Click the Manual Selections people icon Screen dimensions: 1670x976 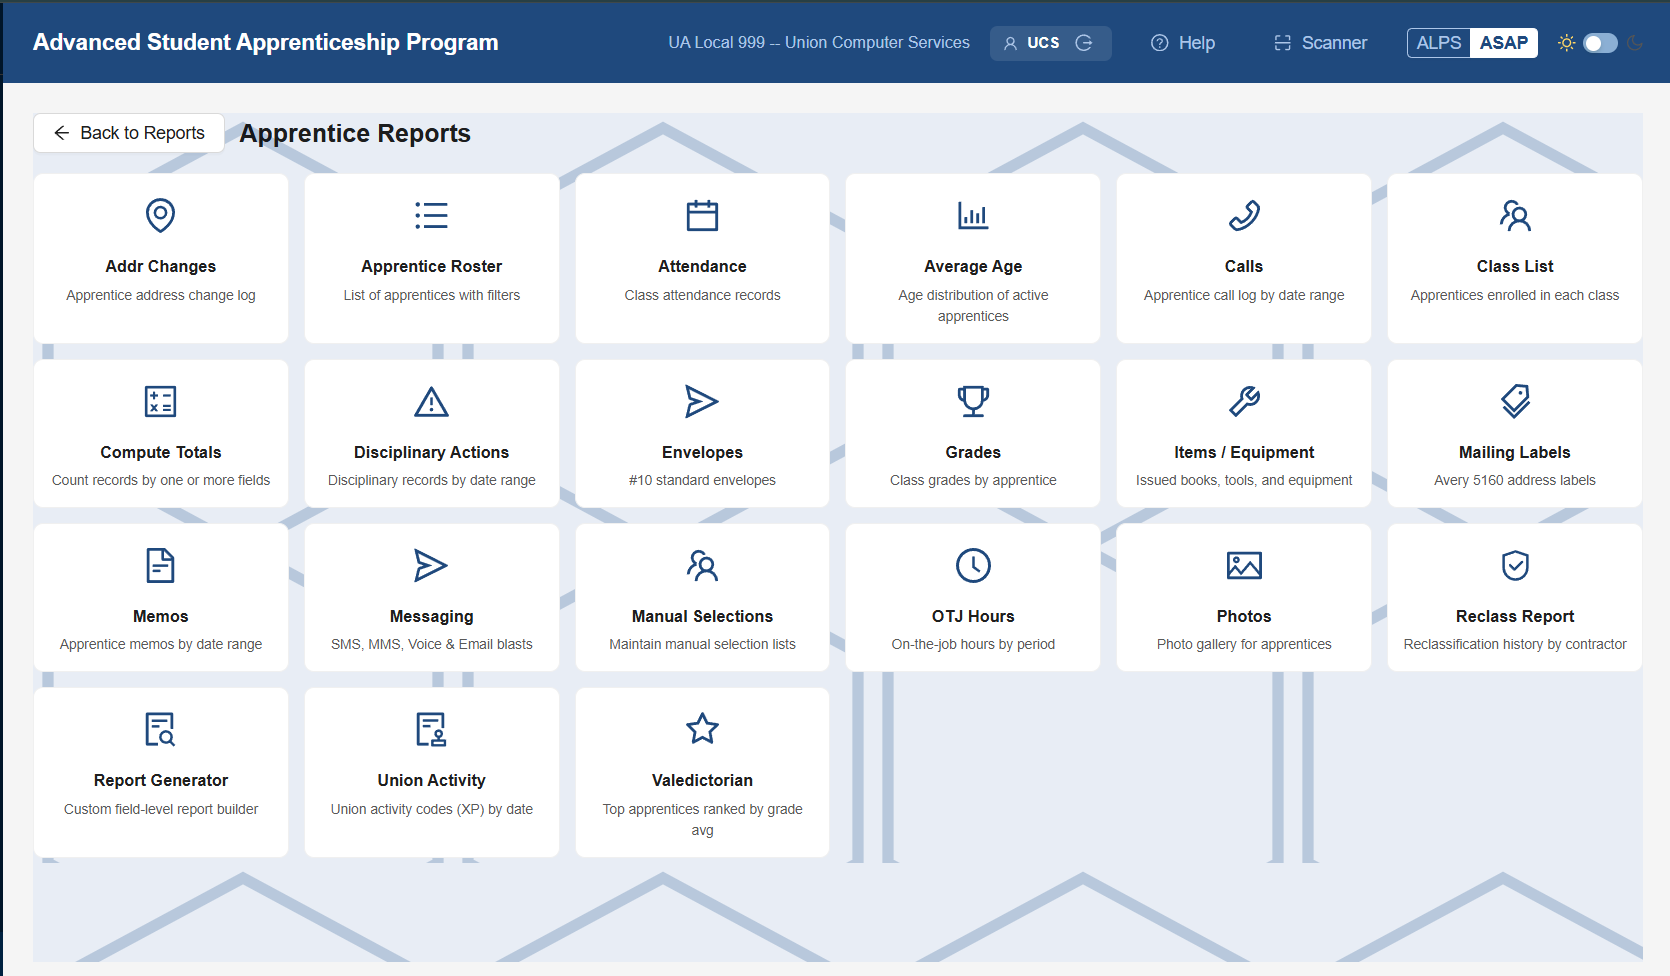click(702, 565)
